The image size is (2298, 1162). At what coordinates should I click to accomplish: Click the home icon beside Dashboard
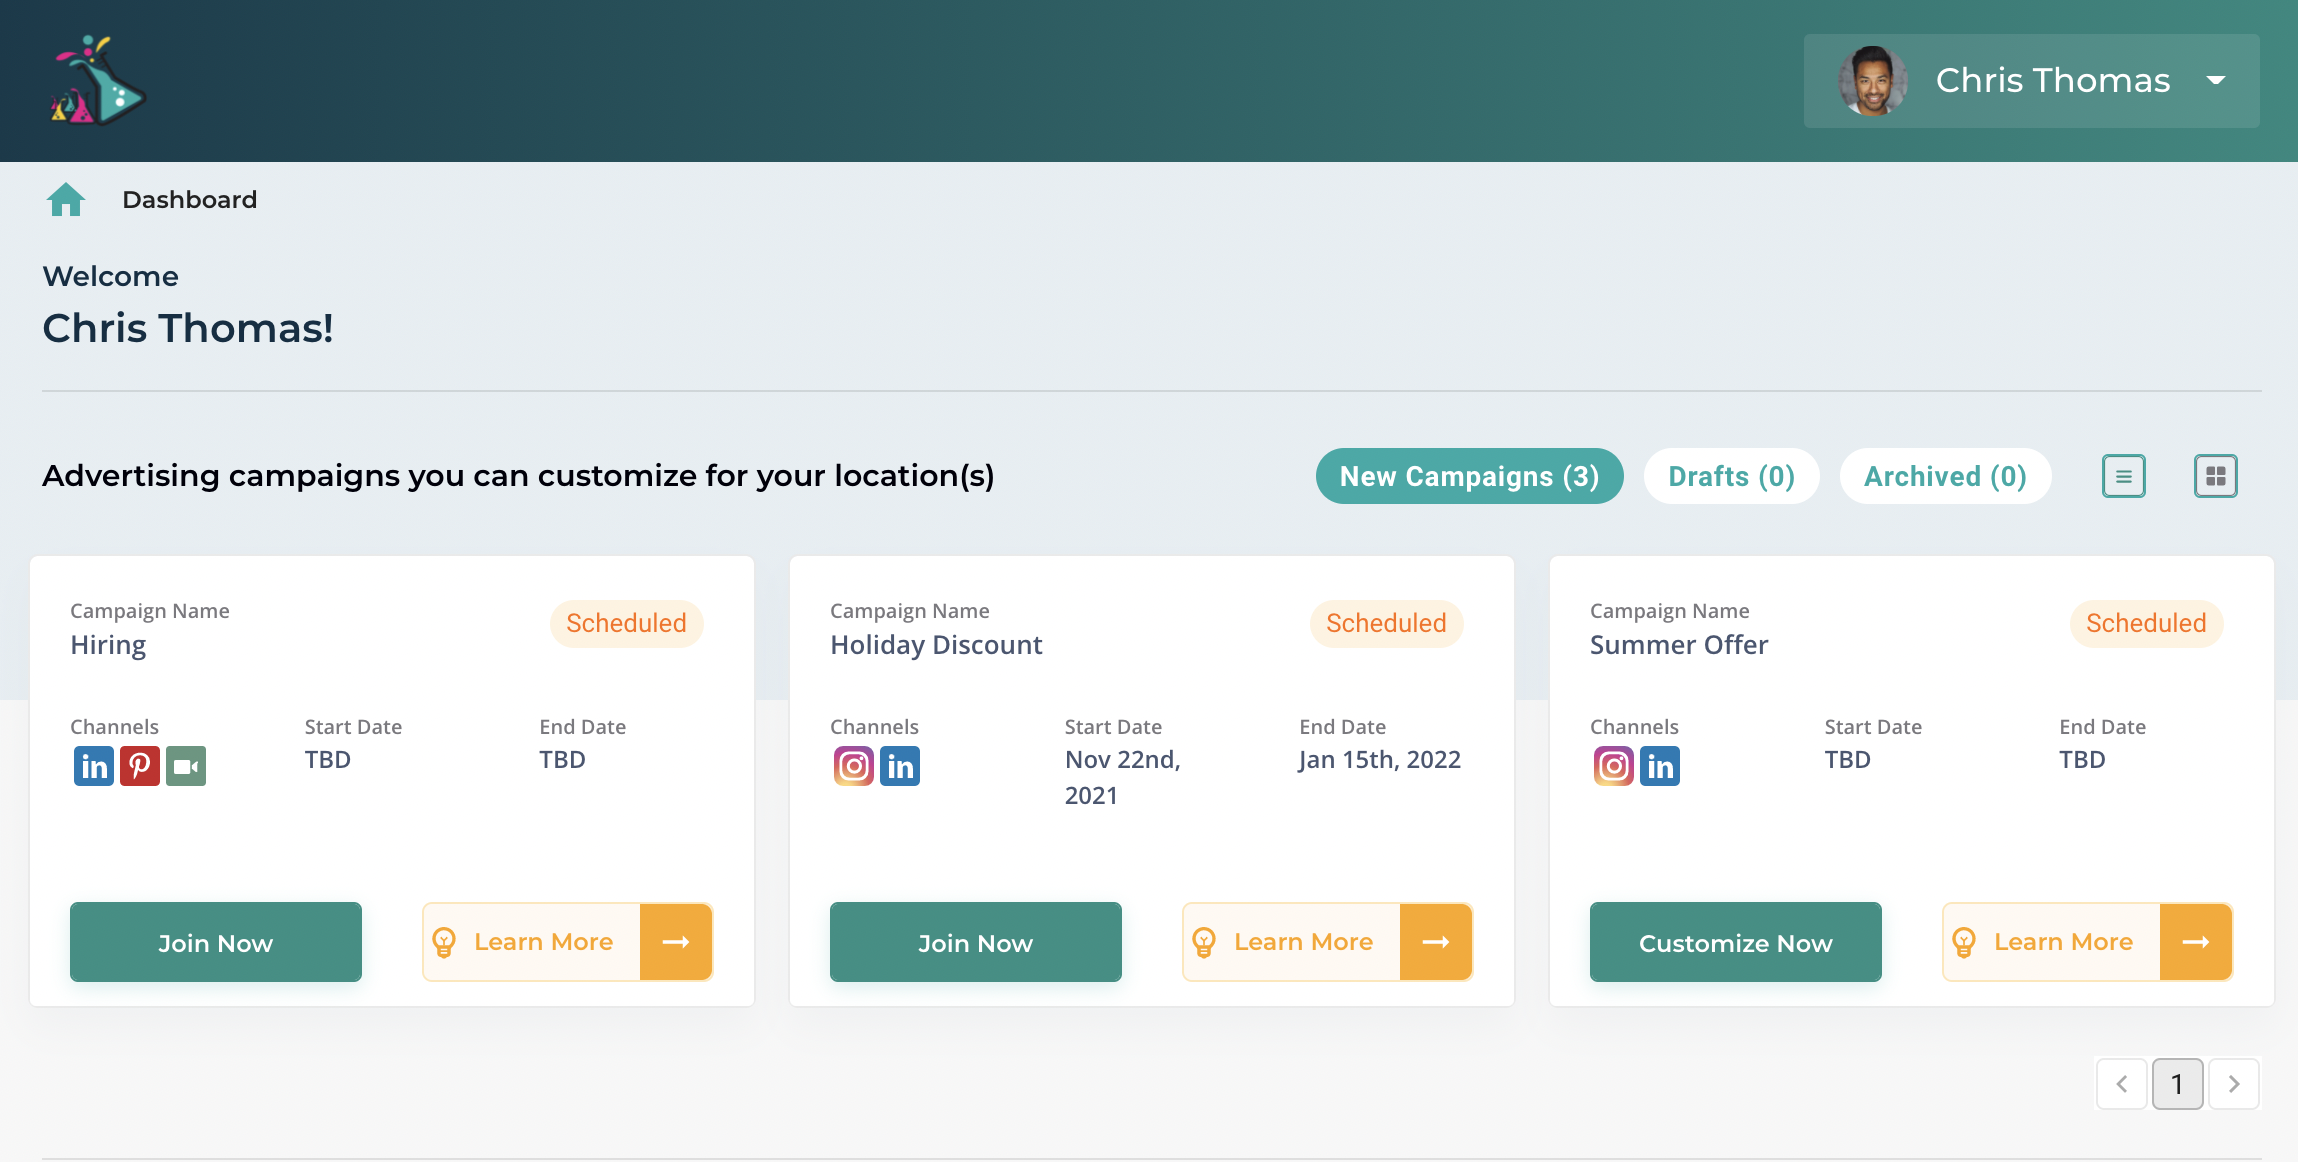[x=66, y=200]
